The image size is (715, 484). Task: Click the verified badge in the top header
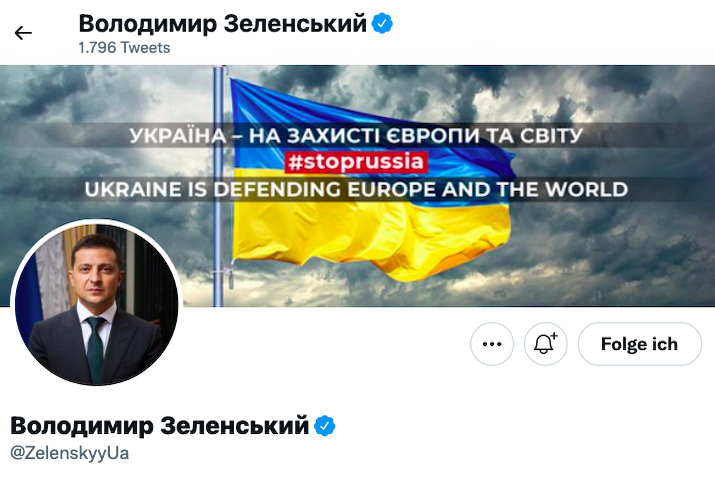pos(382,23)
